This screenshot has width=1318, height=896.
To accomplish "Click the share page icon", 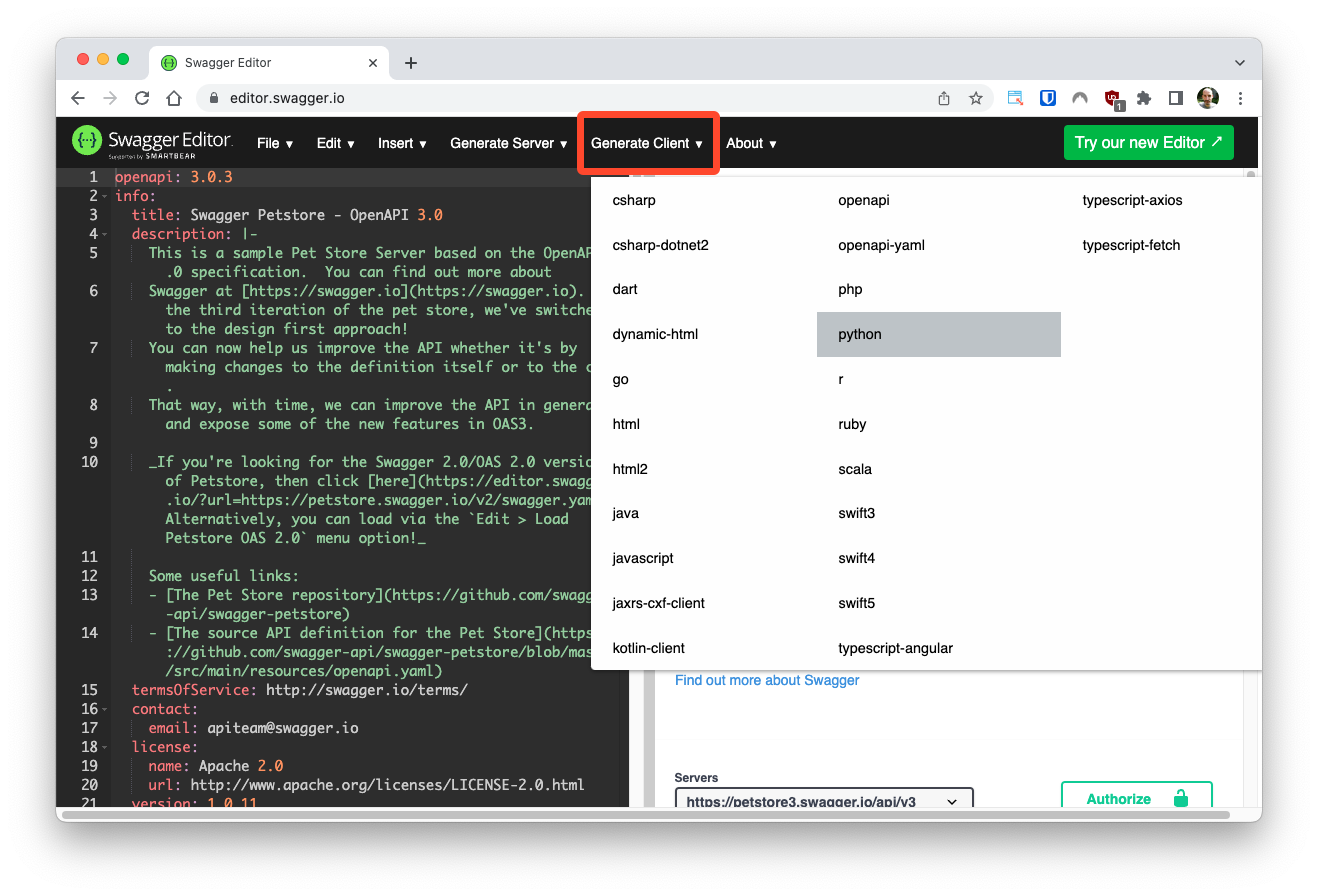I will pyautogui.click(x=944, y=98).
